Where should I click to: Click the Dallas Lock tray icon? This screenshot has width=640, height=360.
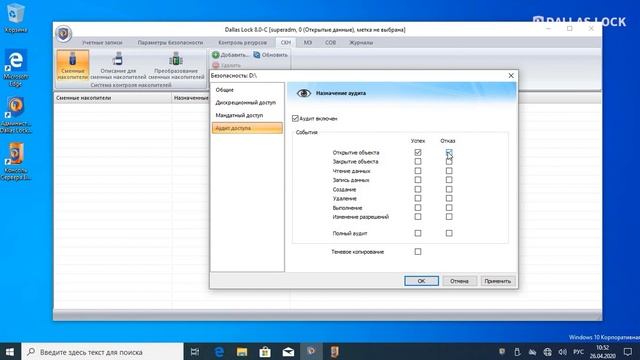tap(502, 352)
